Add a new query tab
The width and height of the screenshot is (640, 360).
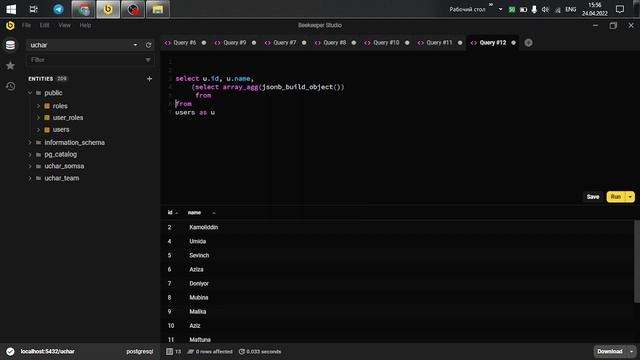528,42
